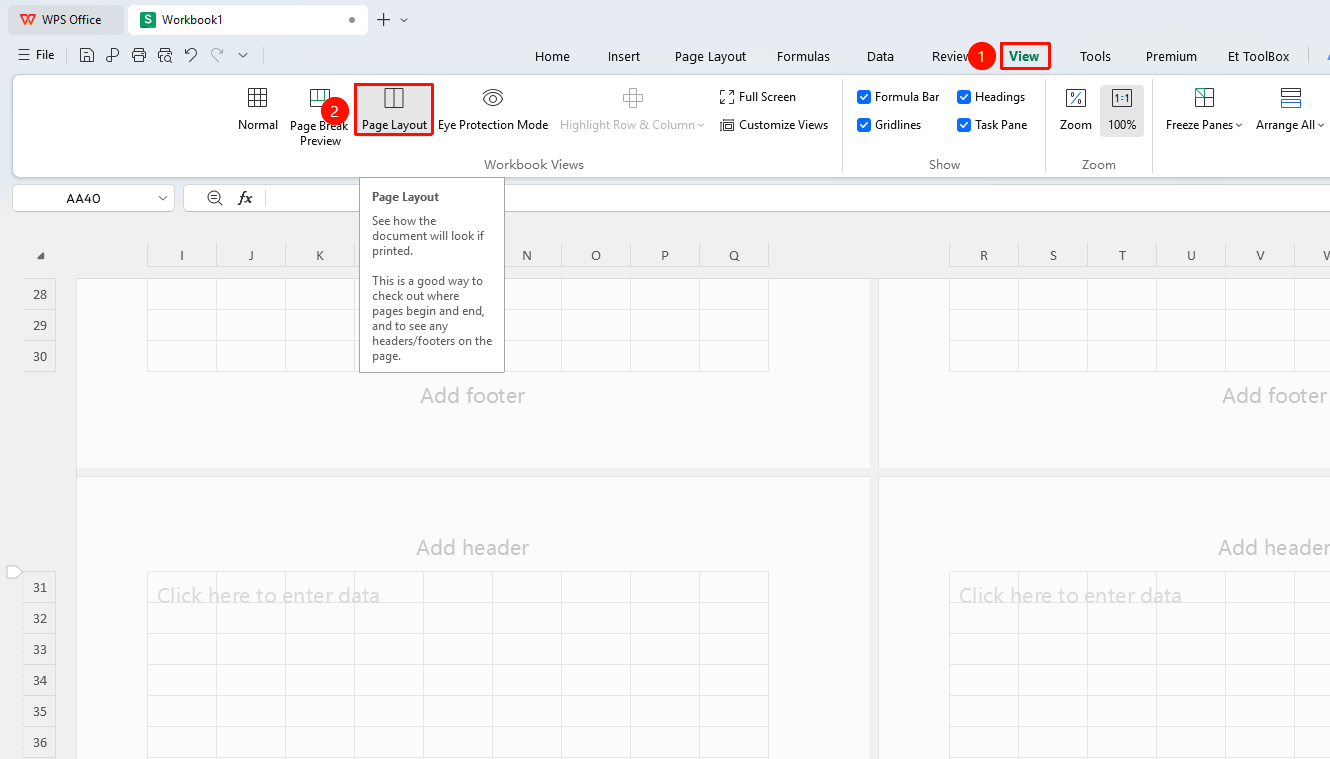This screenshot has width=1330, height=759.
Task: Open Customize Views
Action: [774, 125]
